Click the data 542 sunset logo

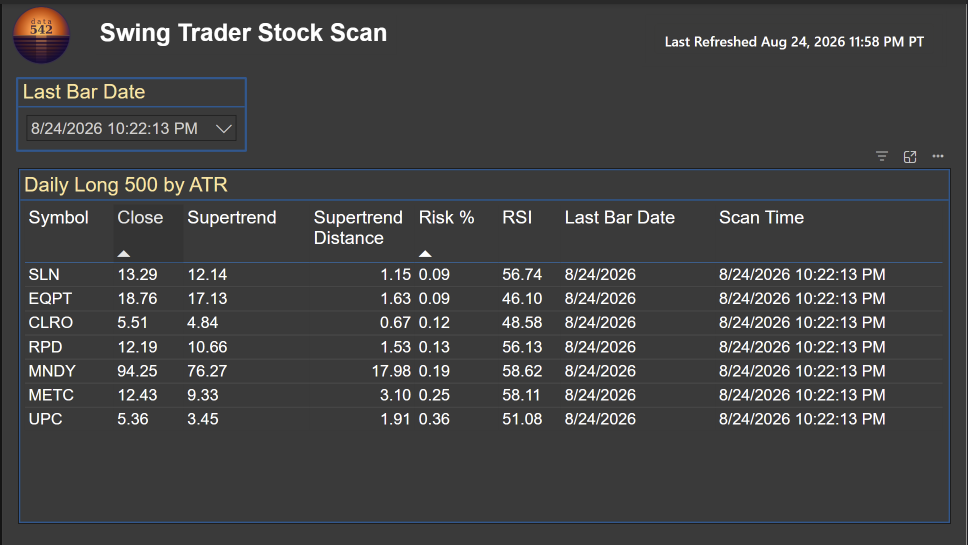(x=41, y=35)
